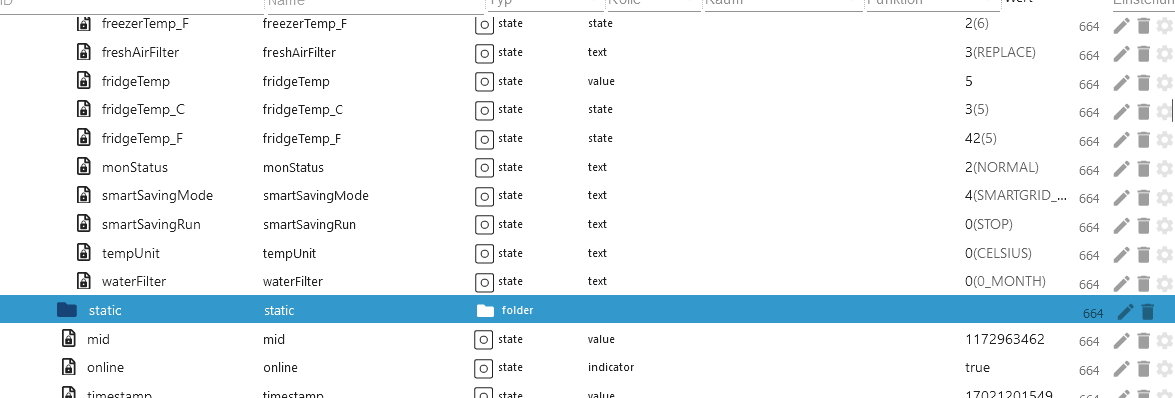Open settings gear for mid

(x=1164, y=341)
